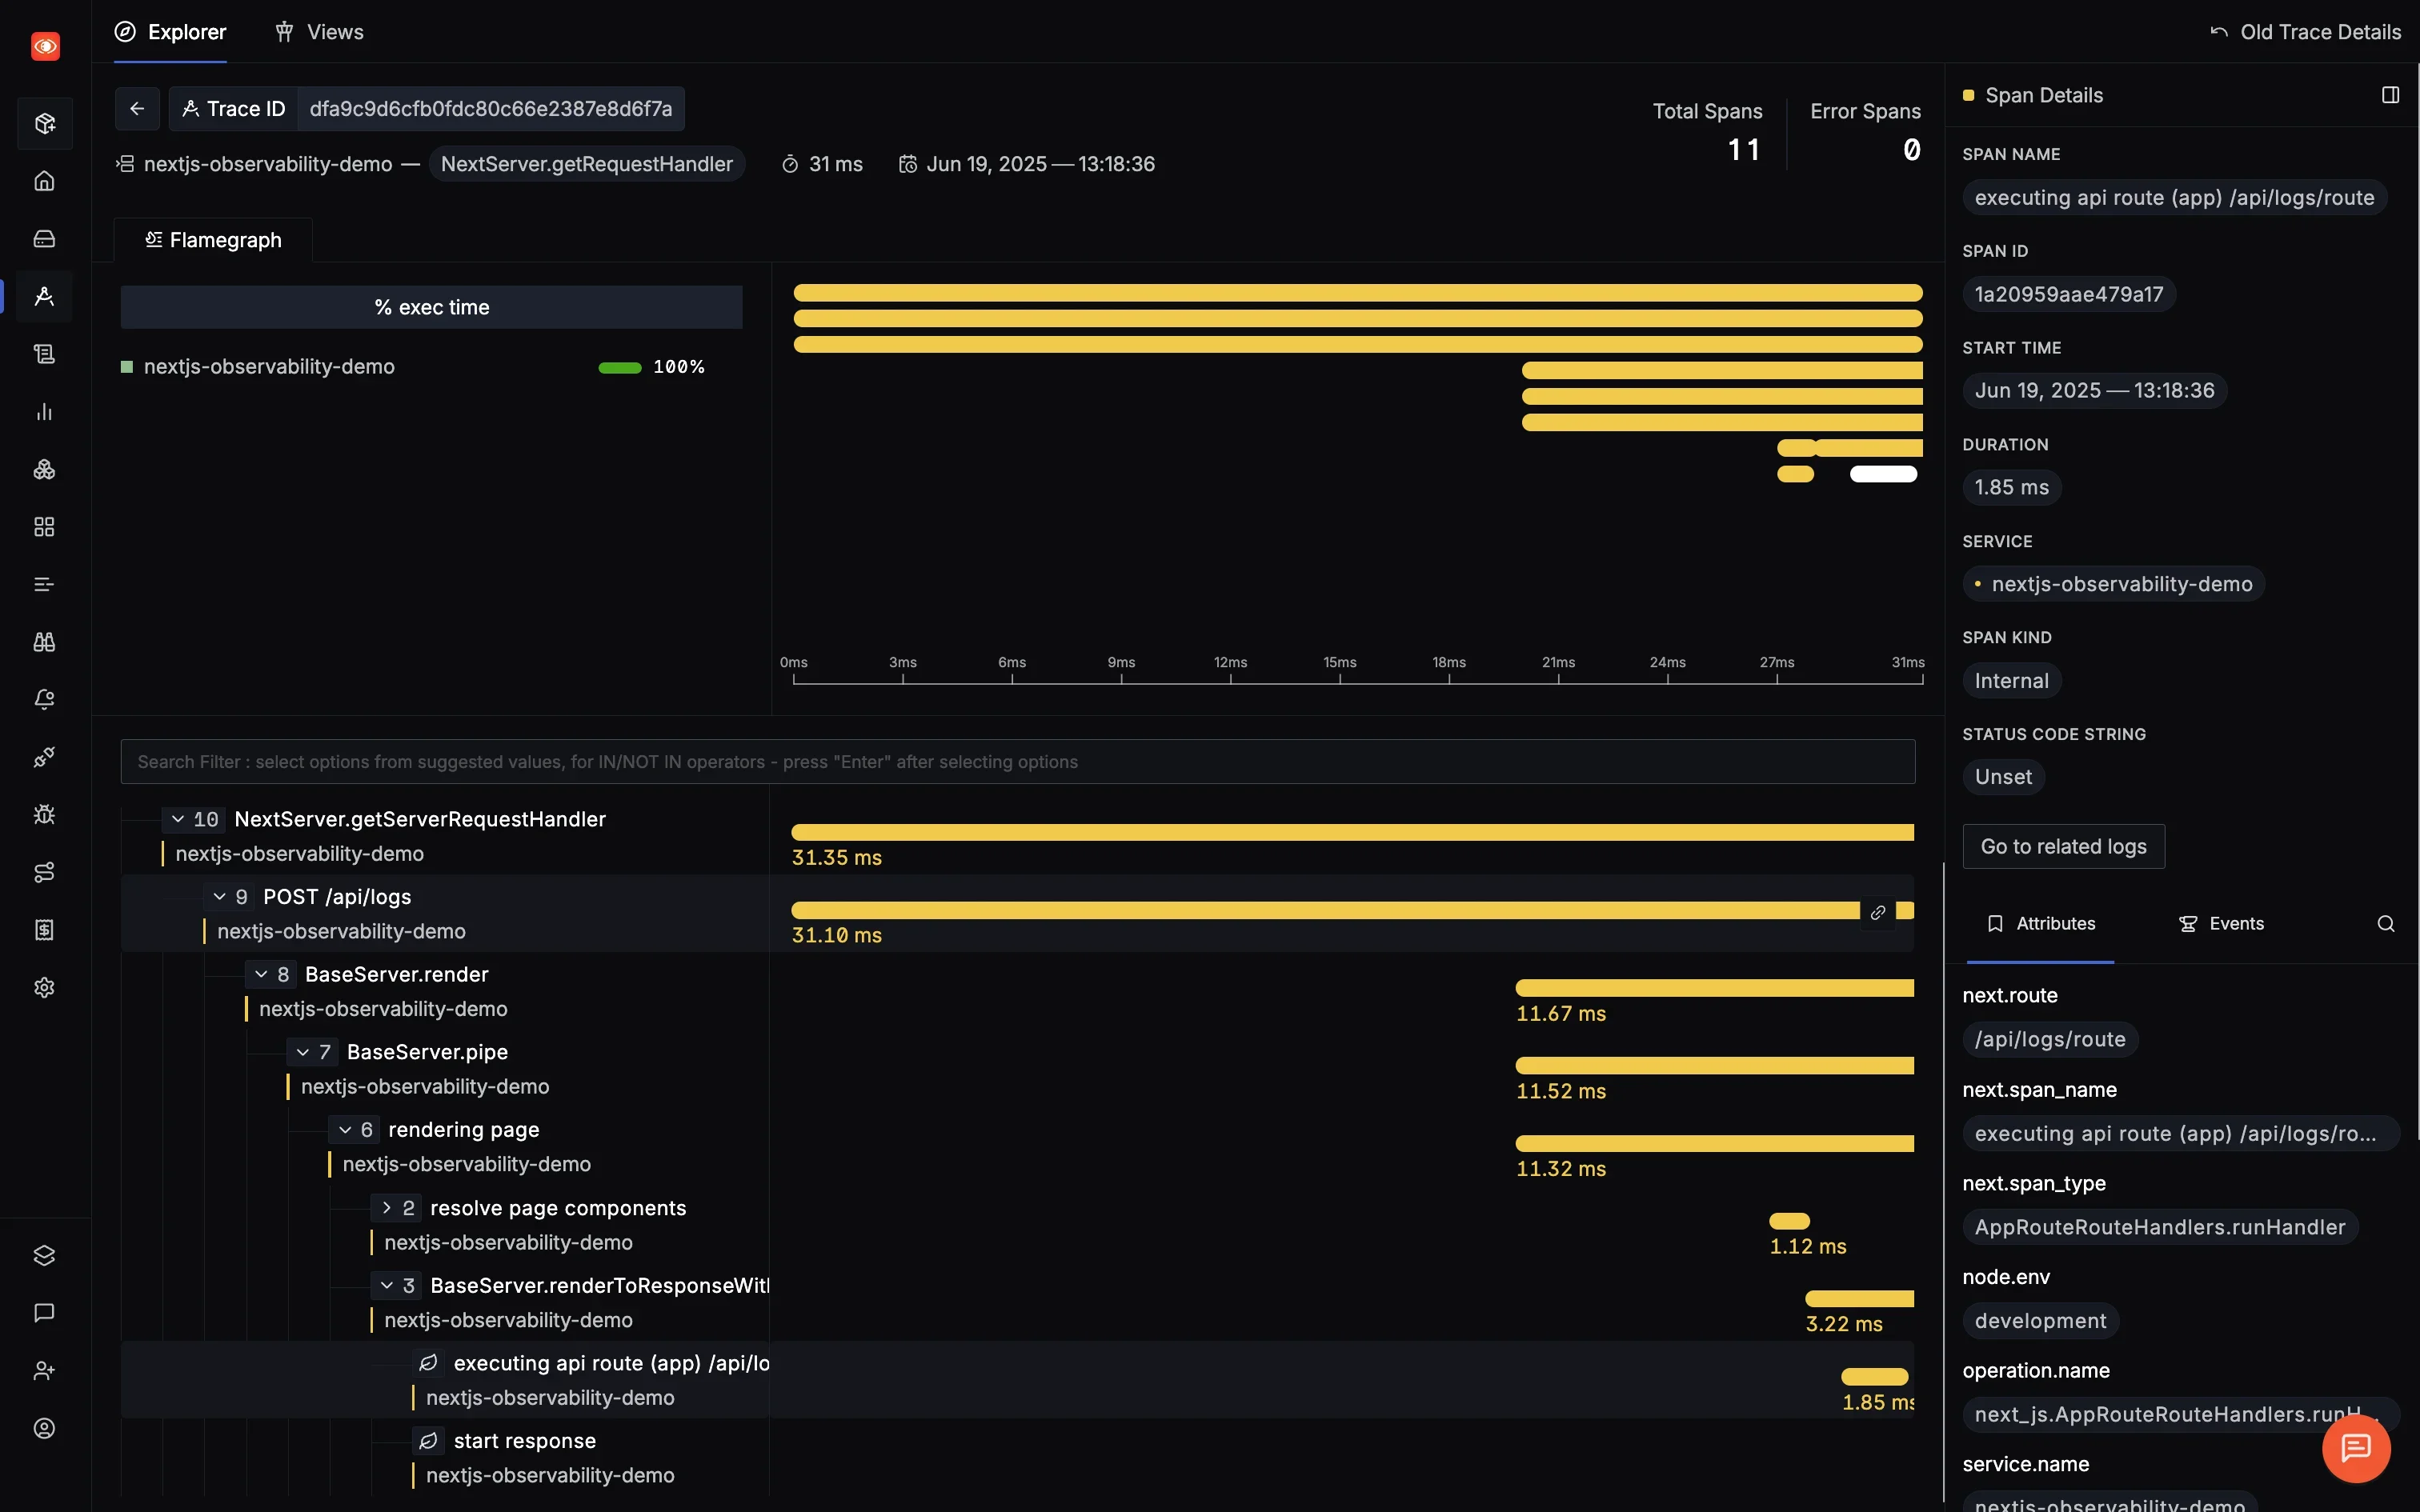The height and width of the screenshot is (1512, 2420).
Task: Open the Alerts bell icon in sidebar
Action: [x=44, y=699]
